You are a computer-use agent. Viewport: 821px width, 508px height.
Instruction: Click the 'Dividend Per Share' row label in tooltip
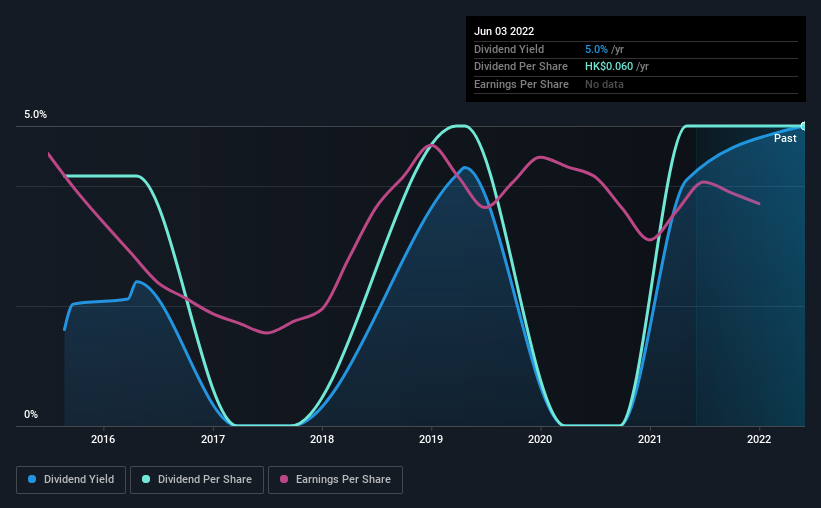[x=520, y=67]
